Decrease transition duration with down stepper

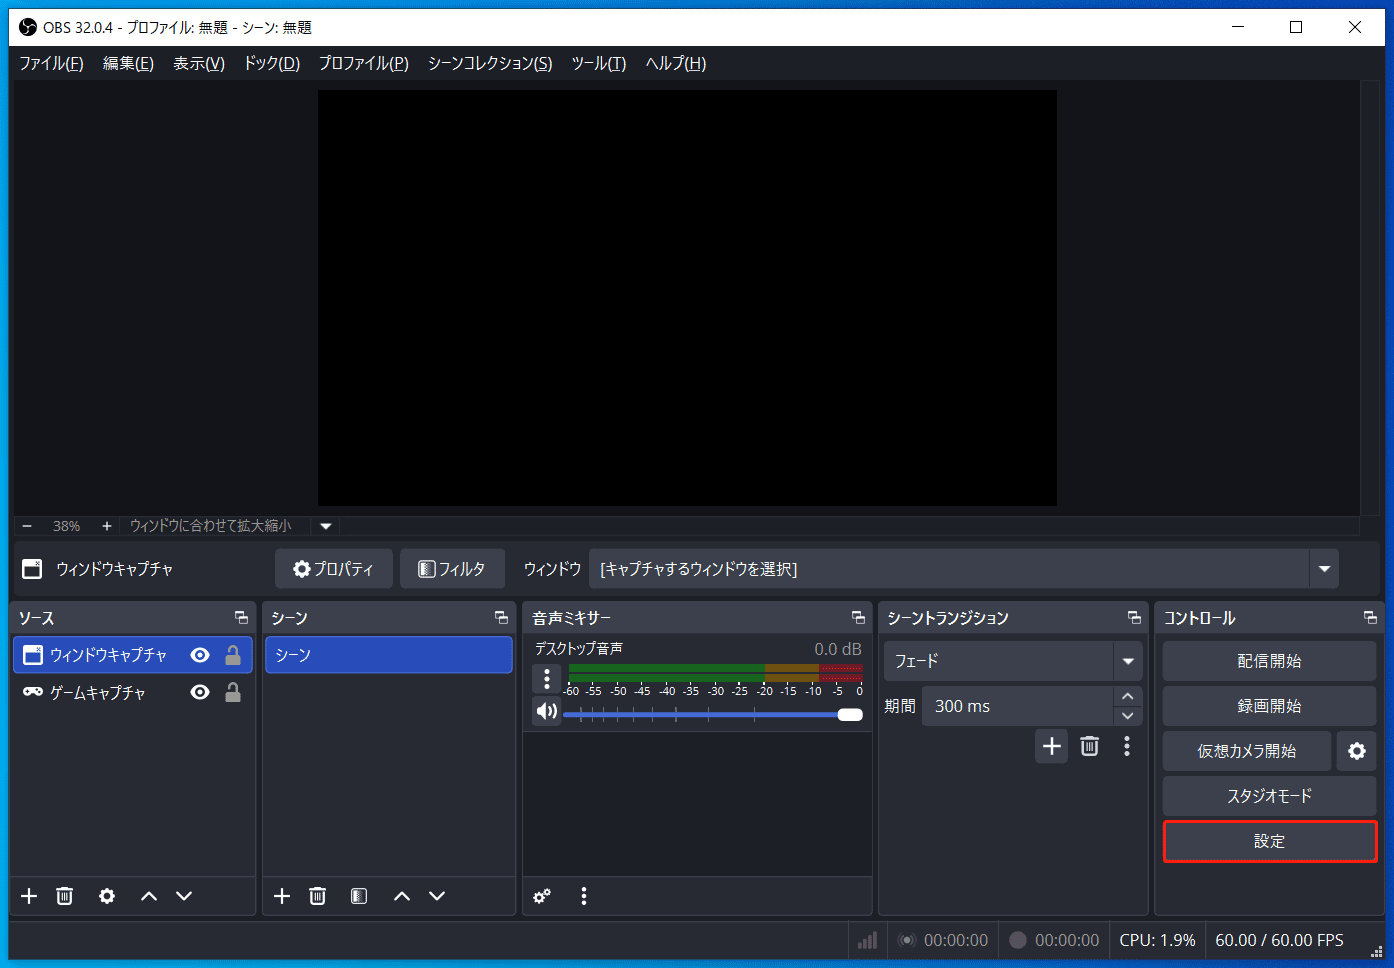coord(1128,716)
